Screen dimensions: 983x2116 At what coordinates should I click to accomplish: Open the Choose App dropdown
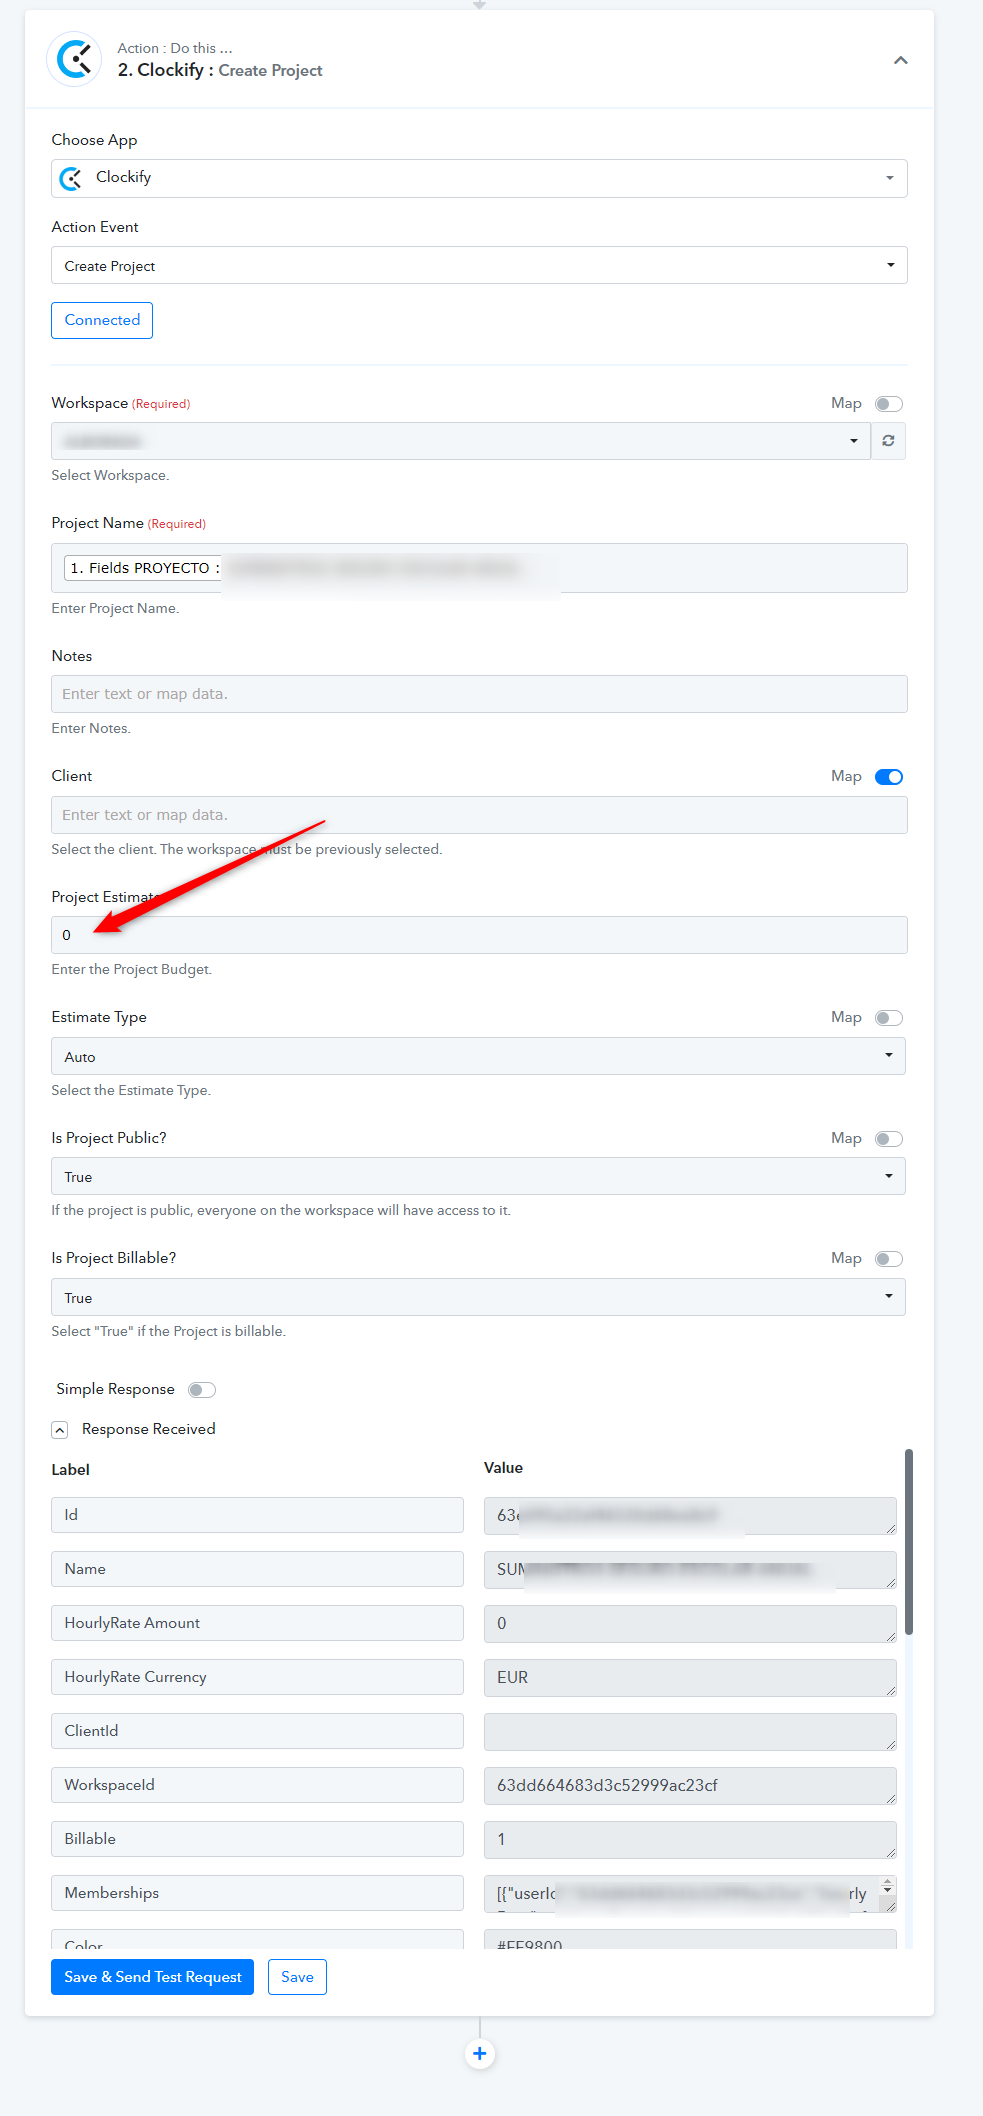[479, 178]
